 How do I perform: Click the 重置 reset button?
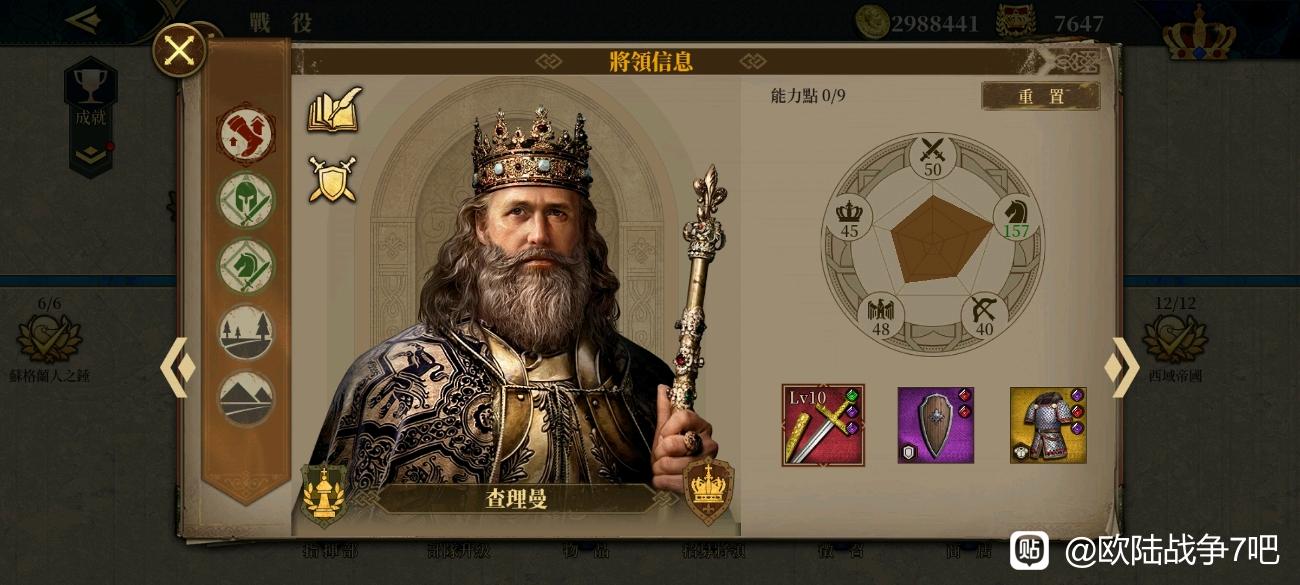[x=1040, y=96]
